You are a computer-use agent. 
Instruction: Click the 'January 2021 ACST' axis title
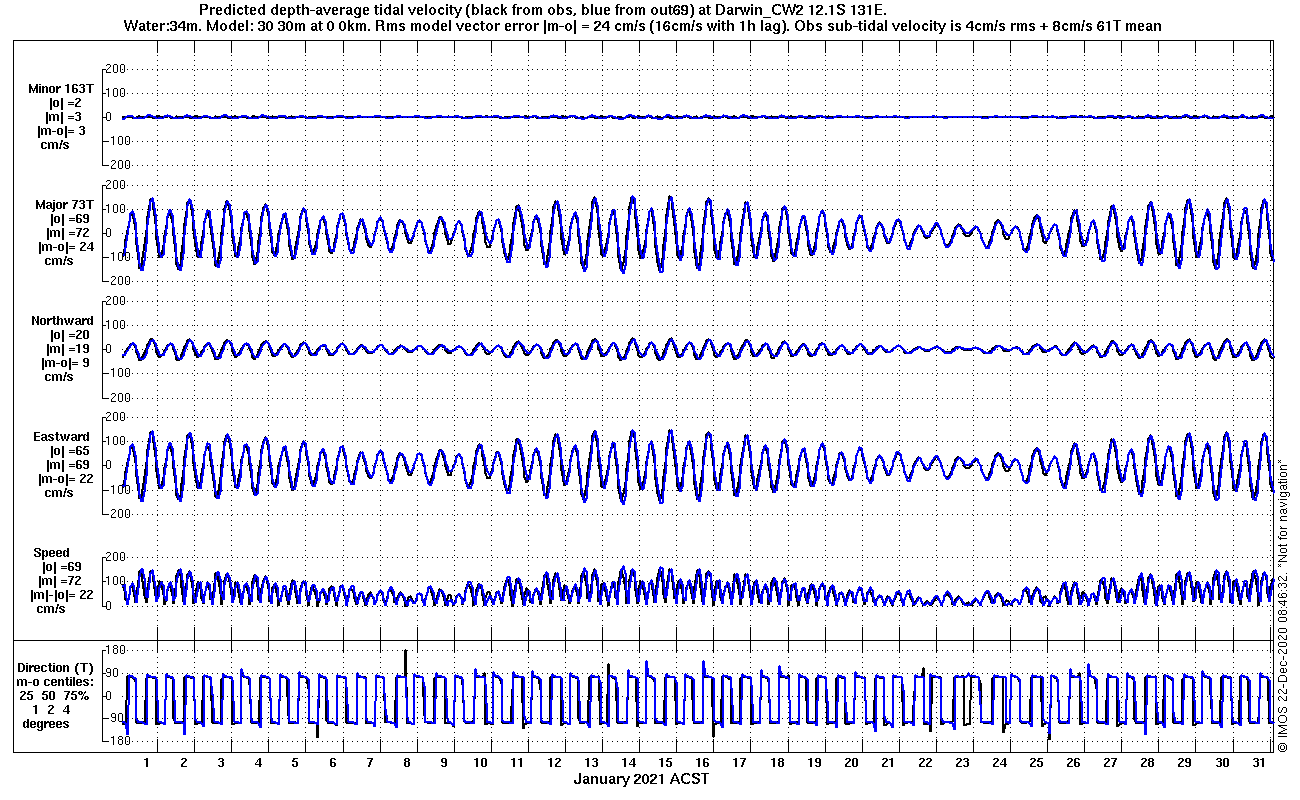[641, 778]
